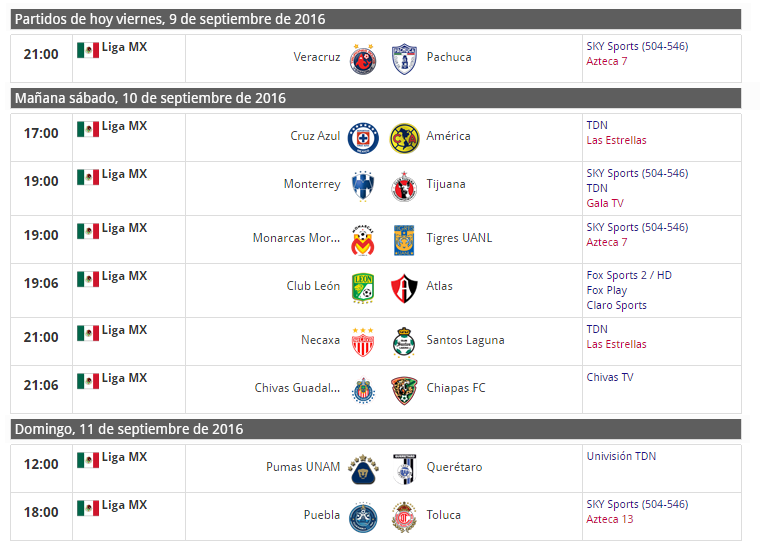Open Liga MX link at 17:00 match
760x551 pixels.
pyautogui.click(x=124, y=126)
